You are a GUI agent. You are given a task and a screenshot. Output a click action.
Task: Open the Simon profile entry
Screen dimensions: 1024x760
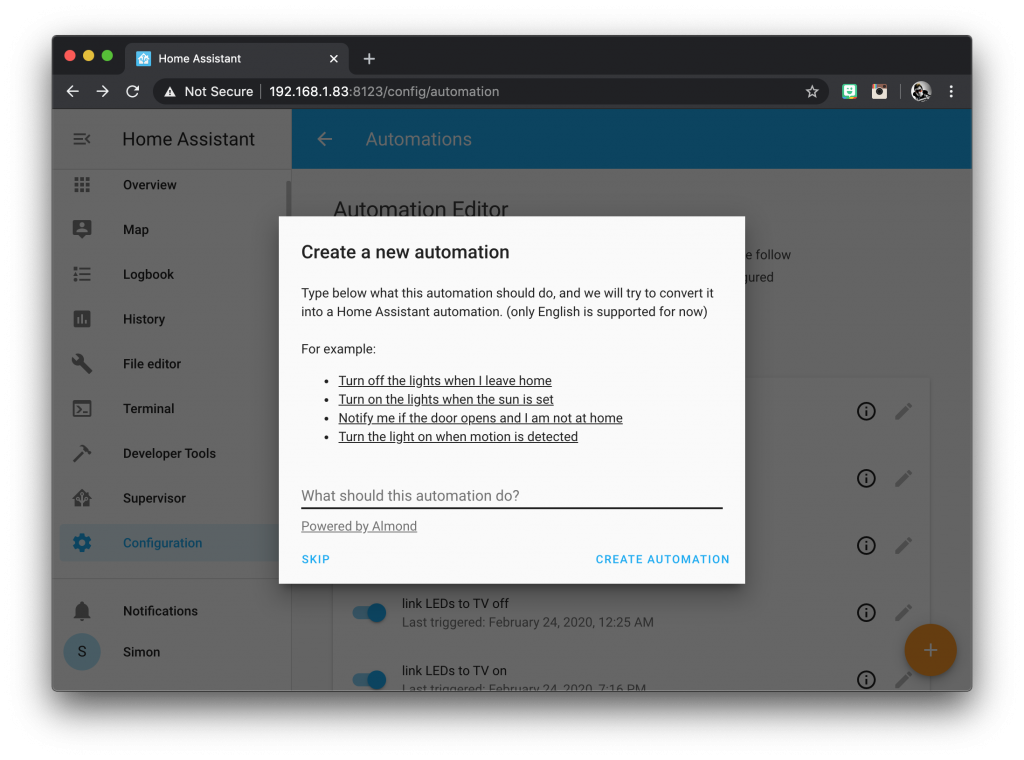click(171, 652)
